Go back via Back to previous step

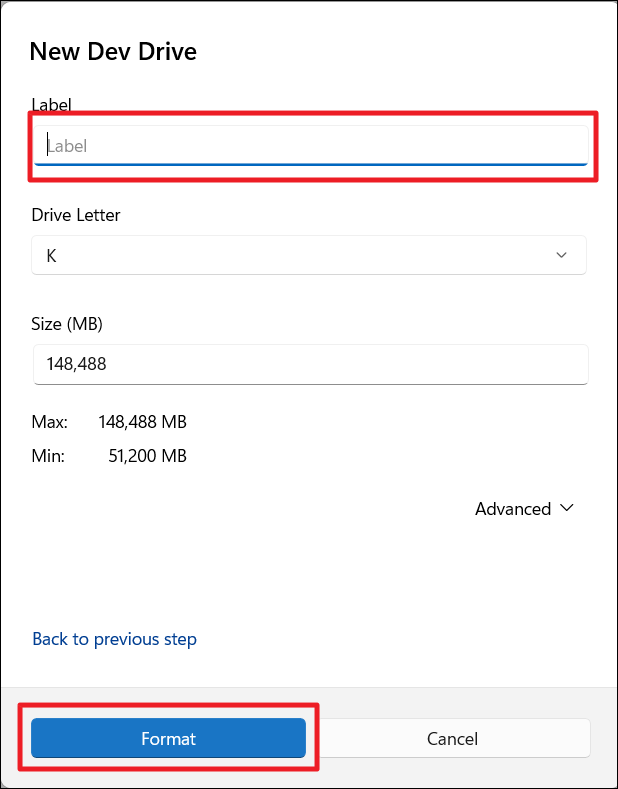click(114, 639)
